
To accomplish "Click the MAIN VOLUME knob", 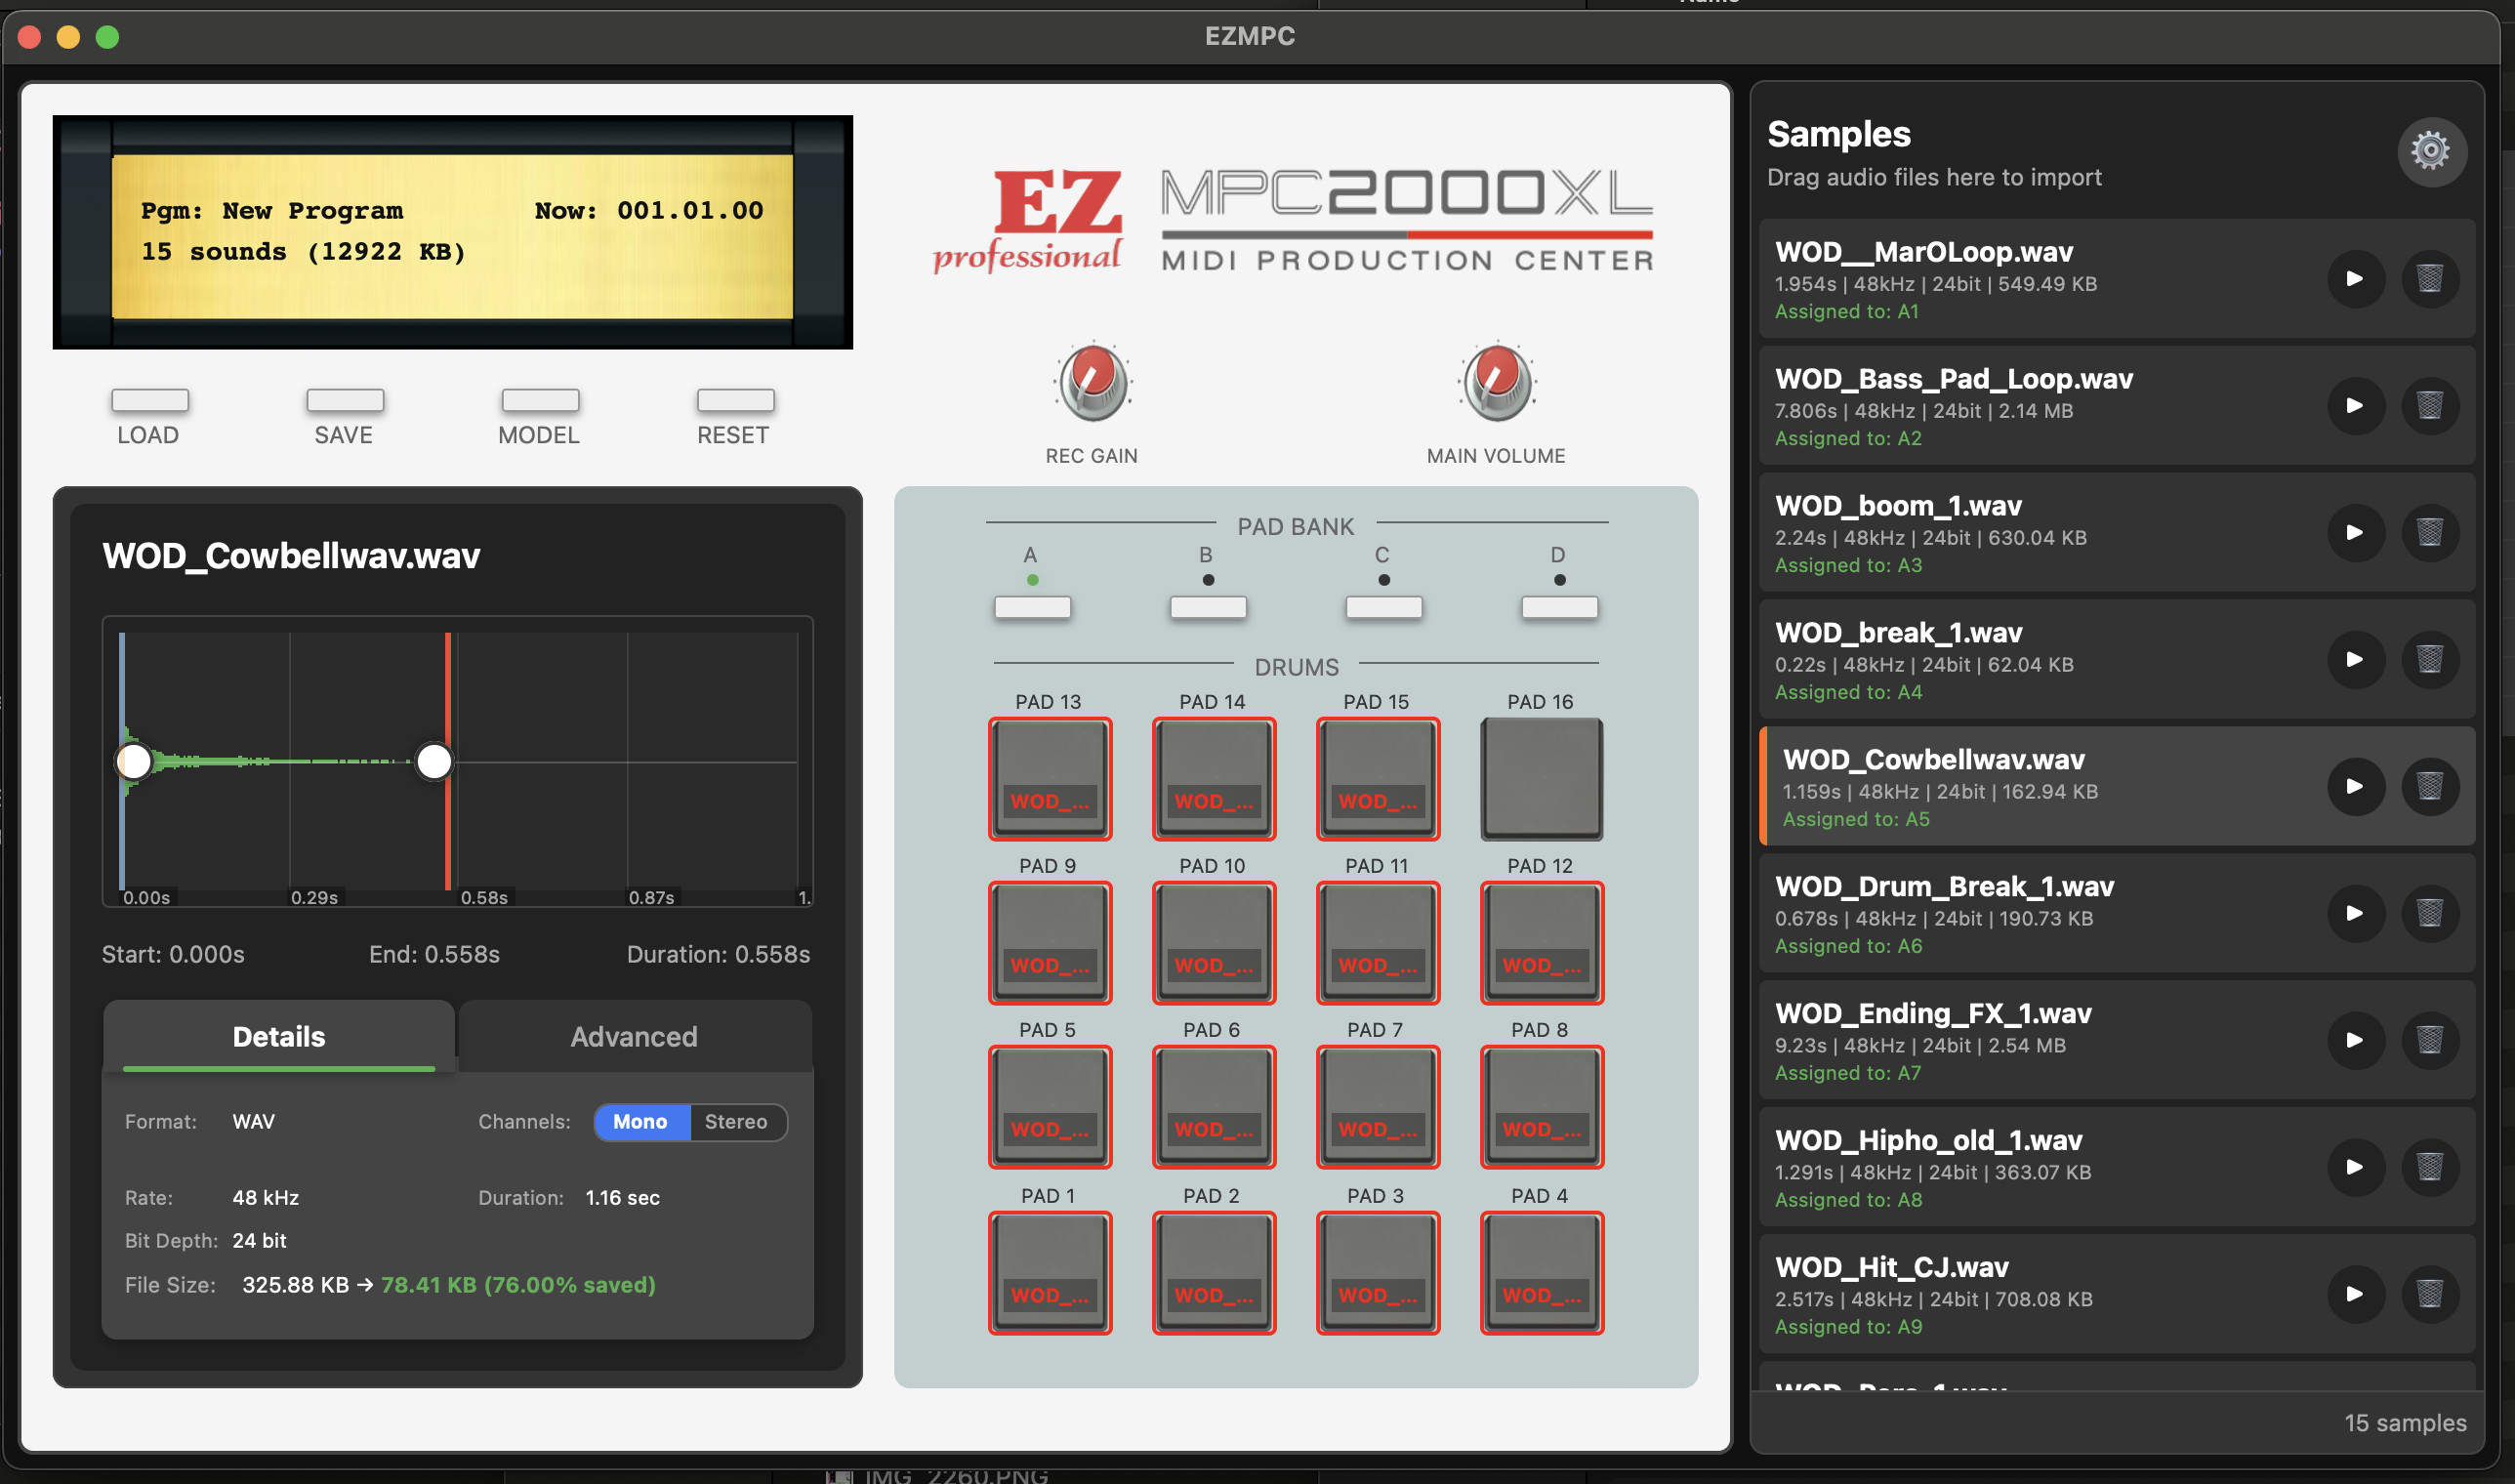I will click(1497, 382).
